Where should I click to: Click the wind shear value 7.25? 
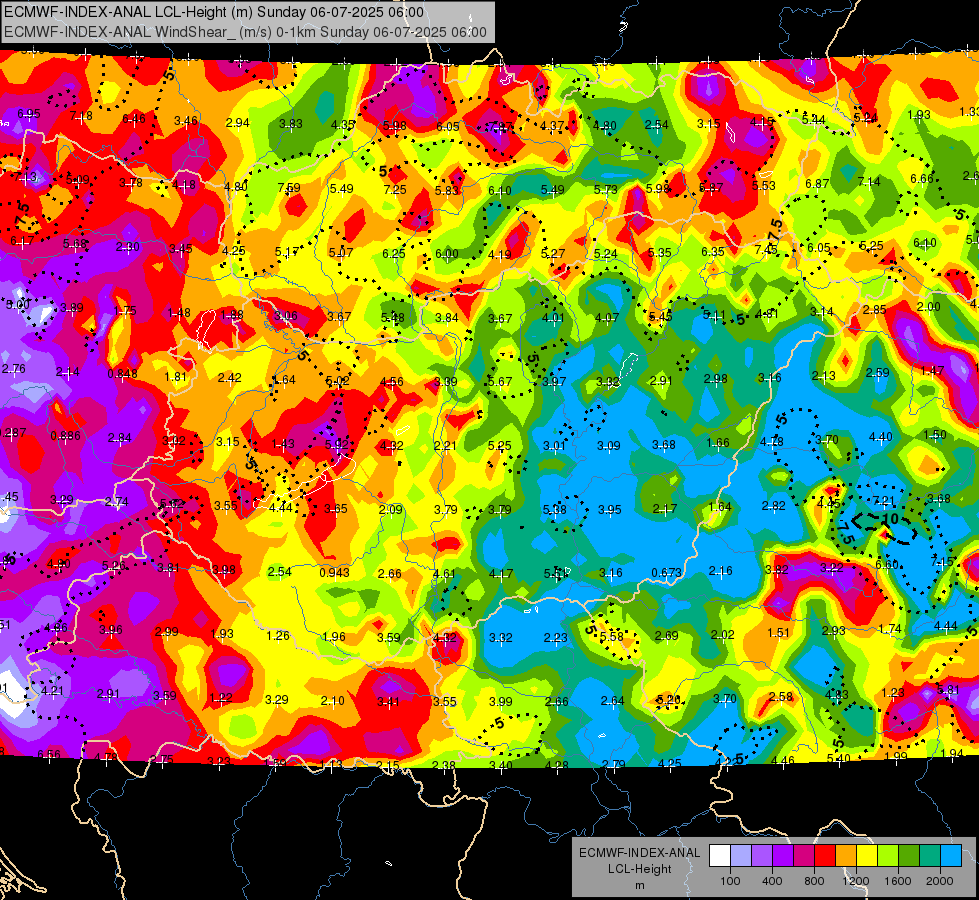pos(395,189)
